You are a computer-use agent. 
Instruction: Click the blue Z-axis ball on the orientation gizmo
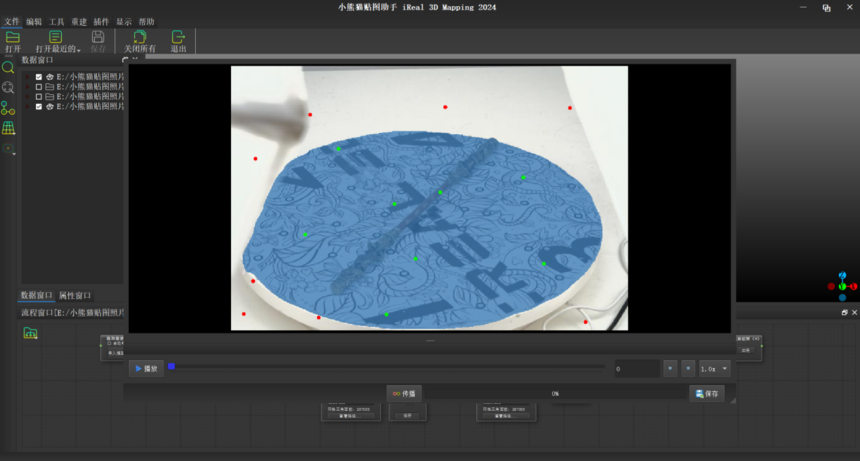click(x=842, y=276)
